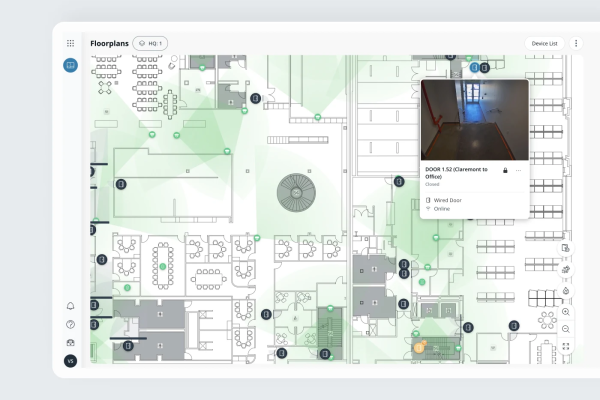Select the green sensor in conference room
This screenshot has width=600, height=400.
[x=161, y=267]
